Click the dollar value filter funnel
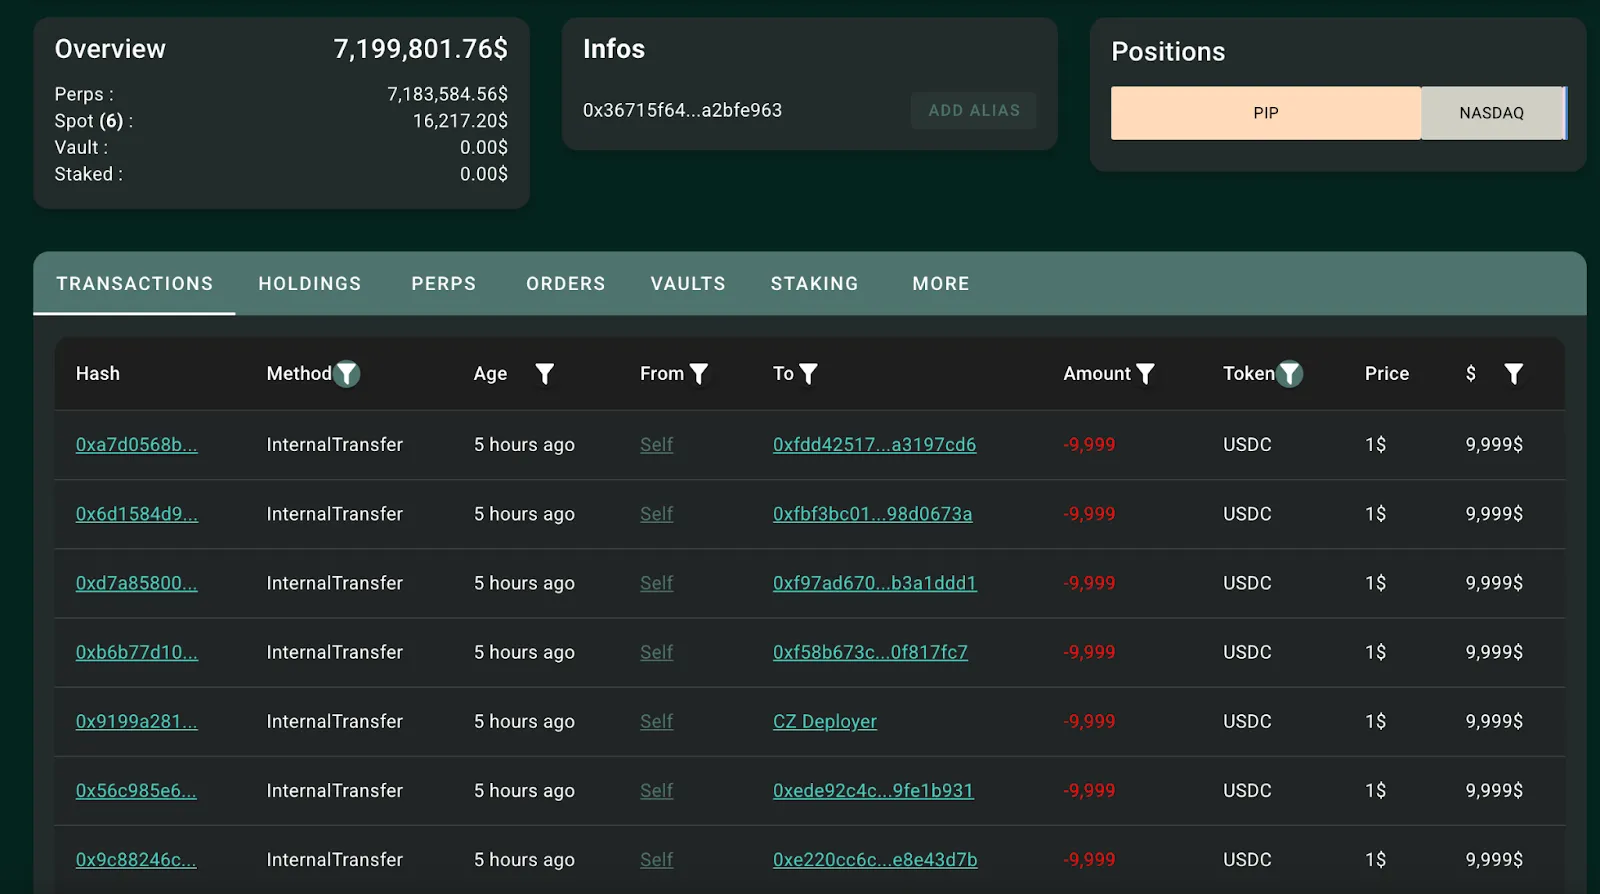 click(1513, 374)
